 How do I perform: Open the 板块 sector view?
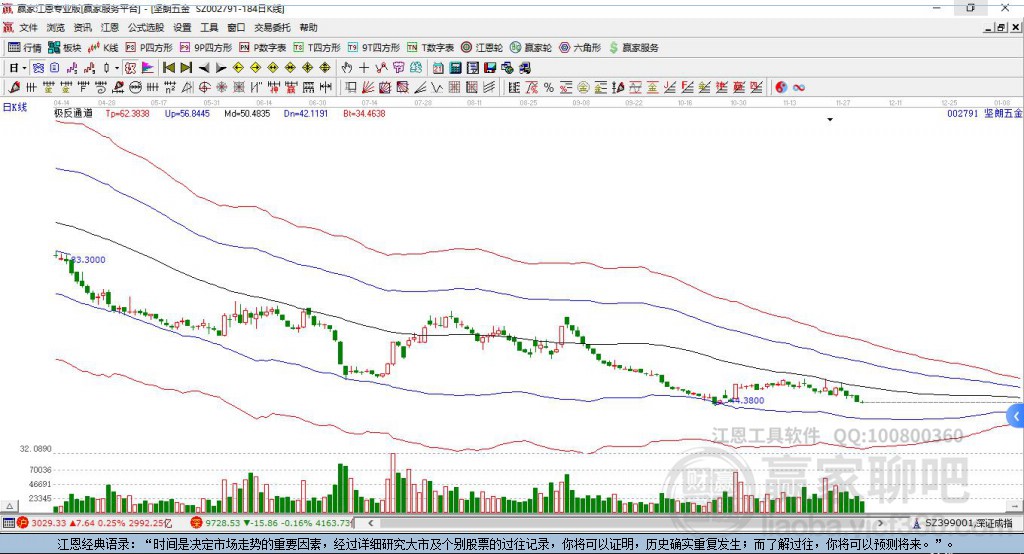[64, 48]
